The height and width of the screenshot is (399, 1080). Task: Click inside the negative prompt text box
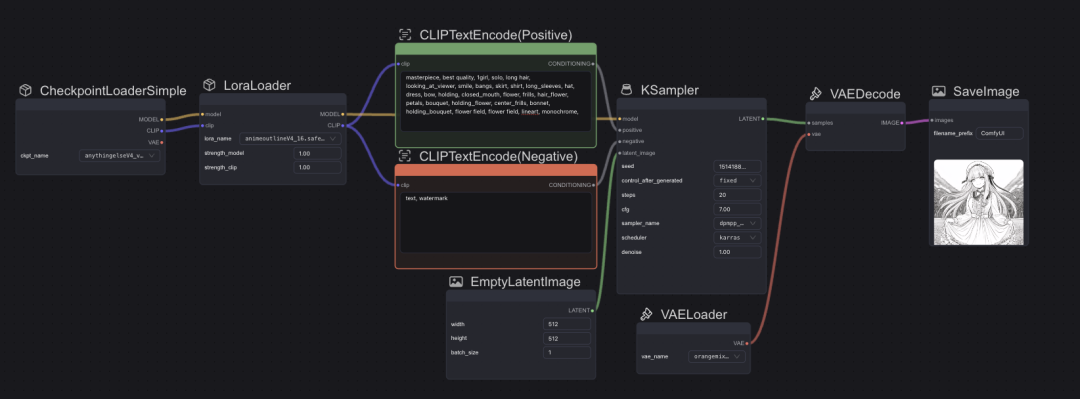[x=496, y=223]
